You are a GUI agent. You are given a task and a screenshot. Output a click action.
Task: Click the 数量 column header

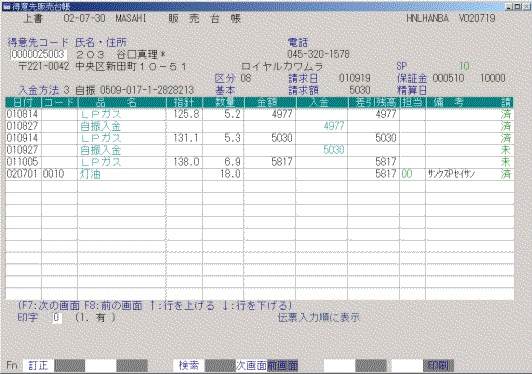[x=223, y=102]
